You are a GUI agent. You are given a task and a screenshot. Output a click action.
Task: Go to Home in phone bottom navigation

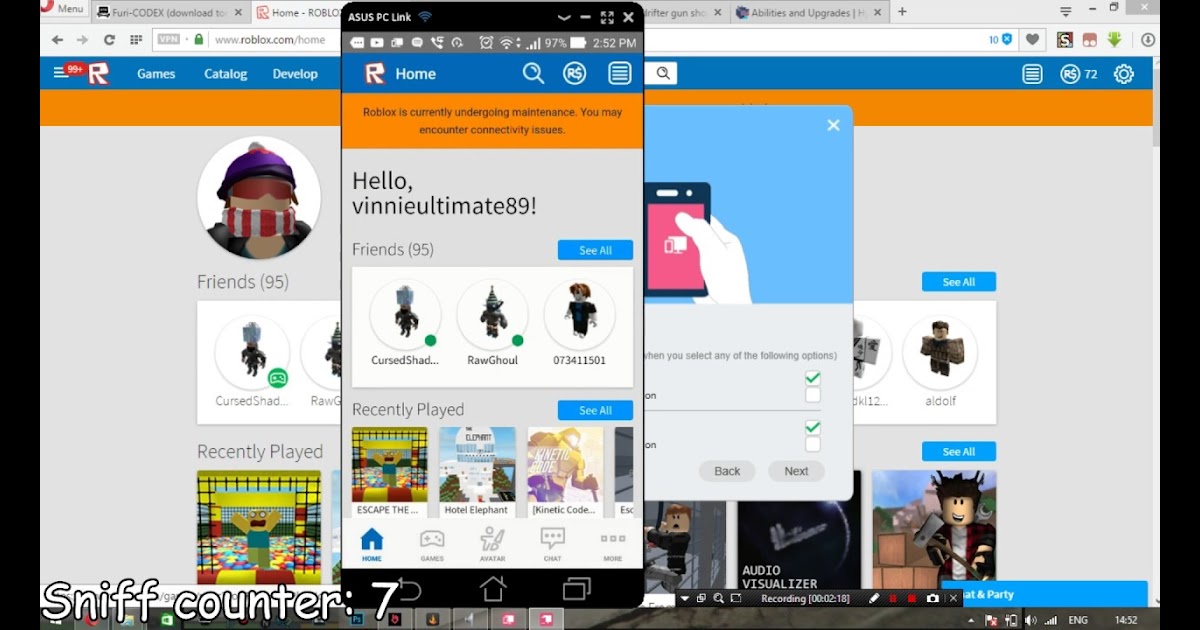[x=372, y=545]
